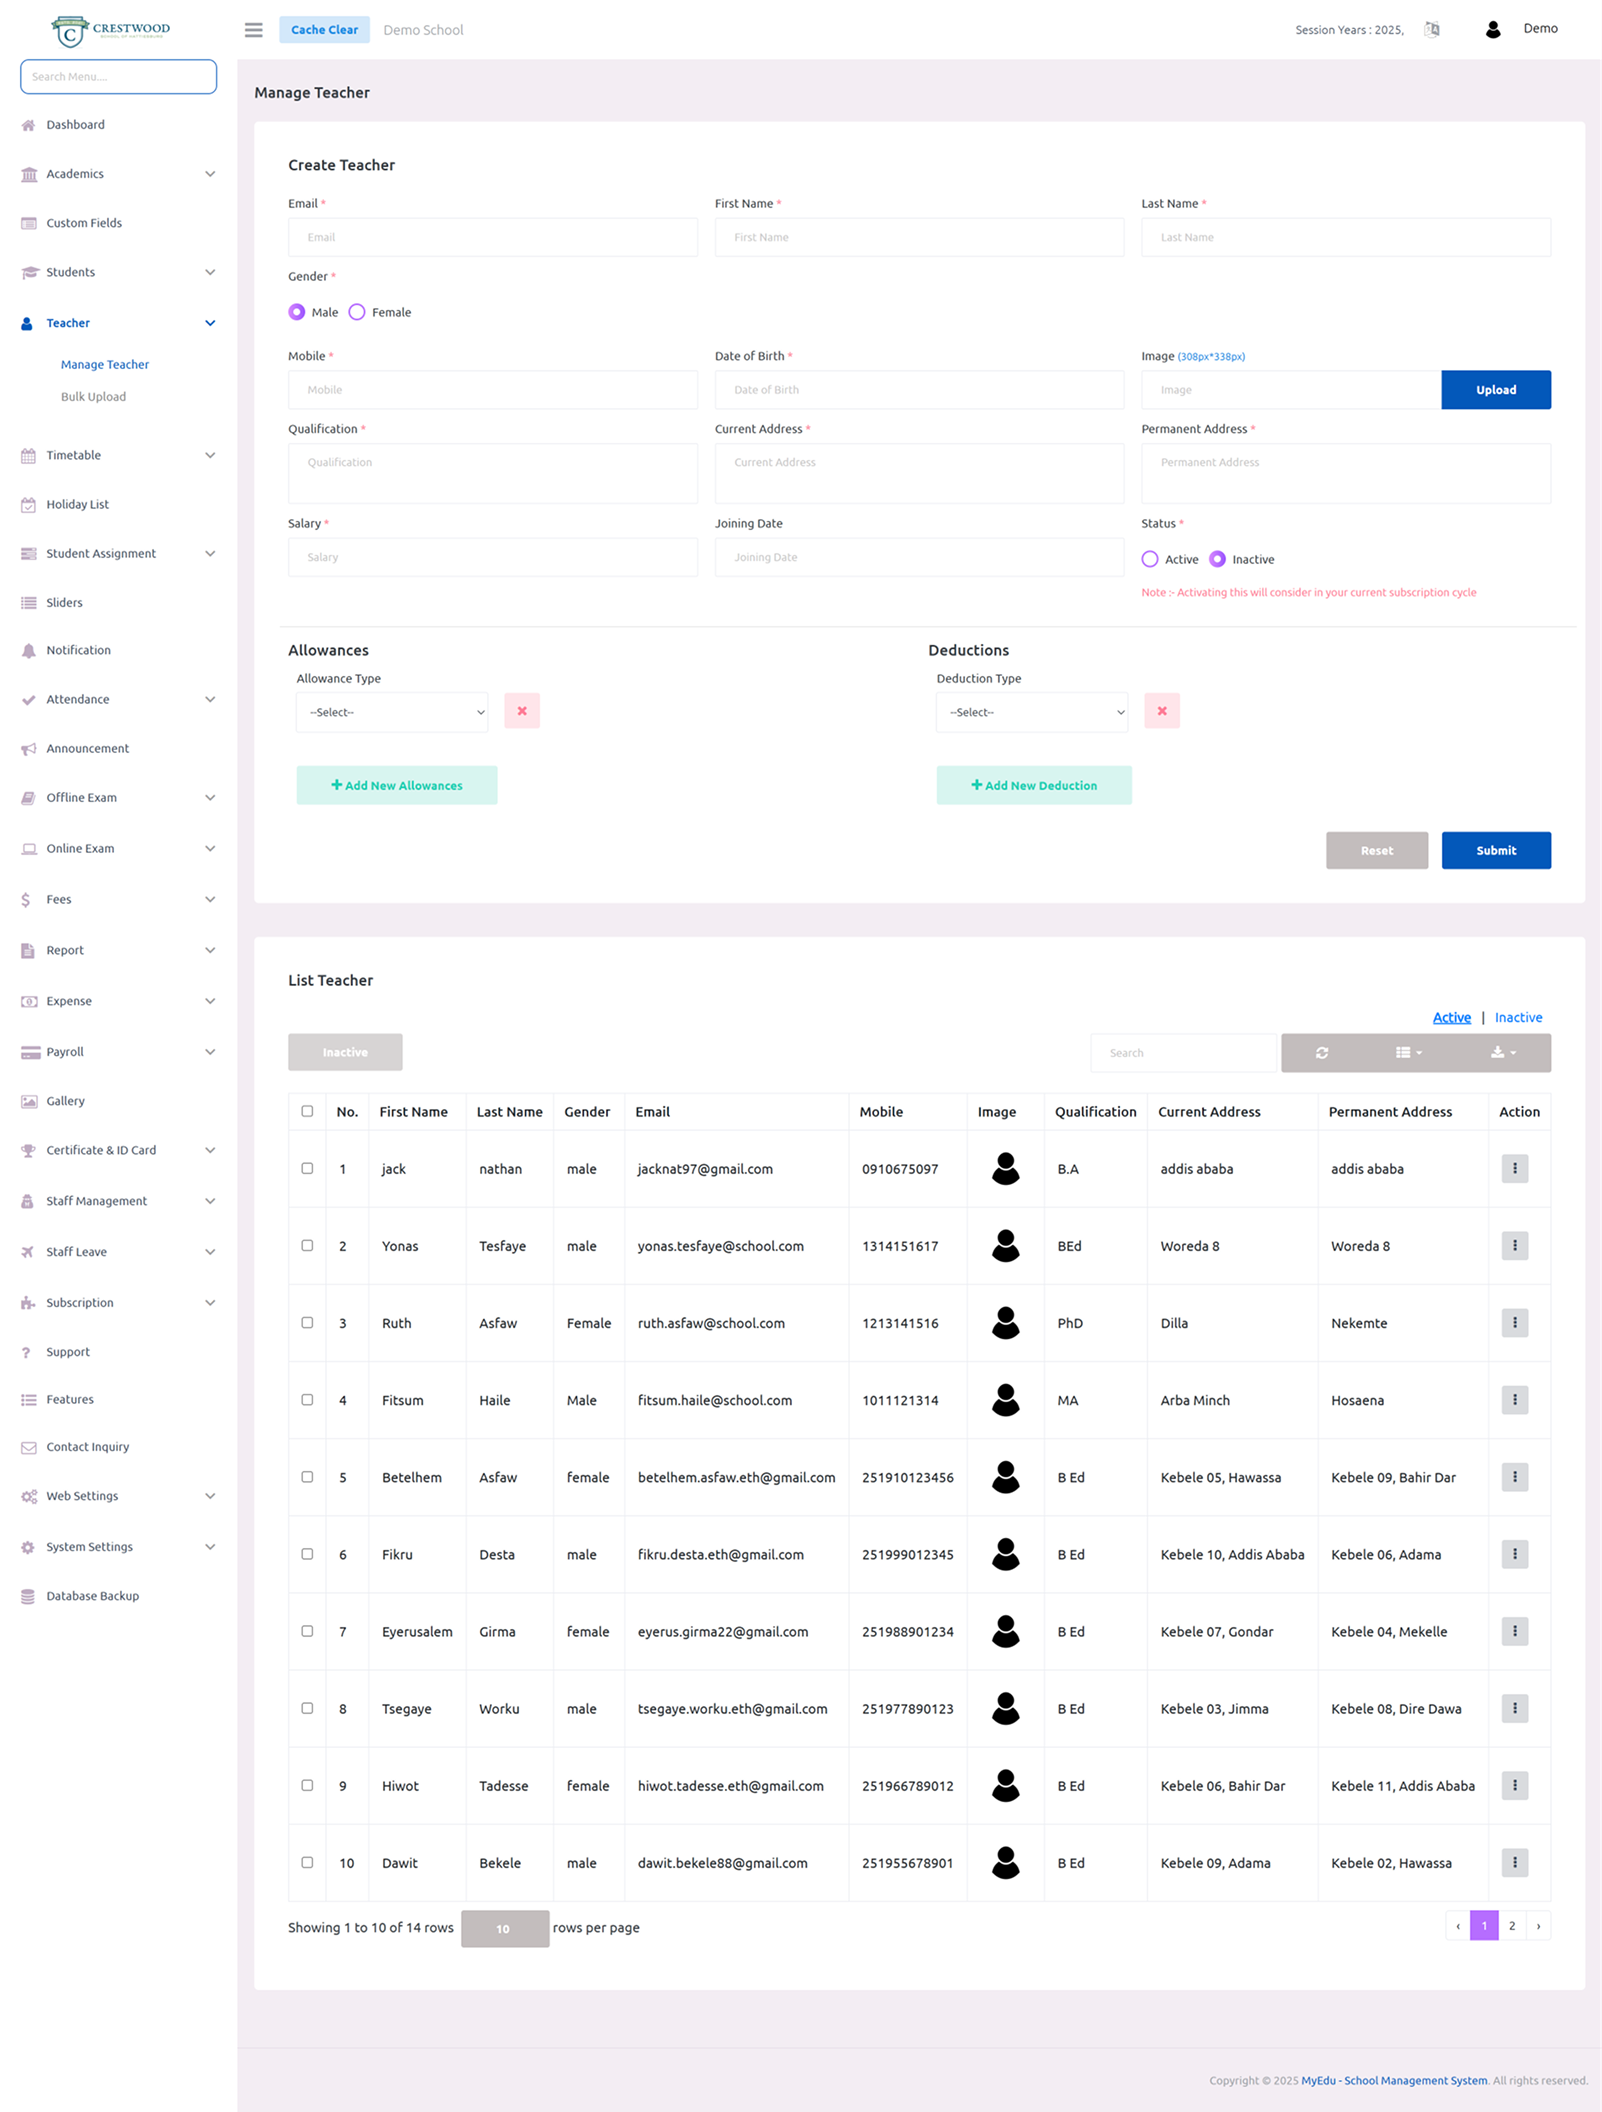Click the hamburger menu icon to collapse sidebar
This screenshot has height=2112, width=1602.
coord(253,30)
